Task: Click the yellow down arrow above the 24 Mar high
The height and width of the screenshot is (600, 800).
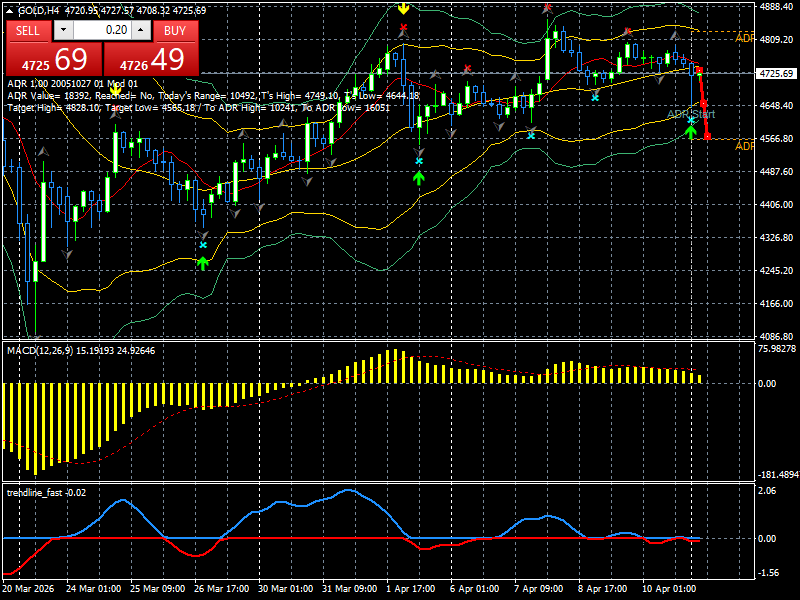Action: (116, 91)
